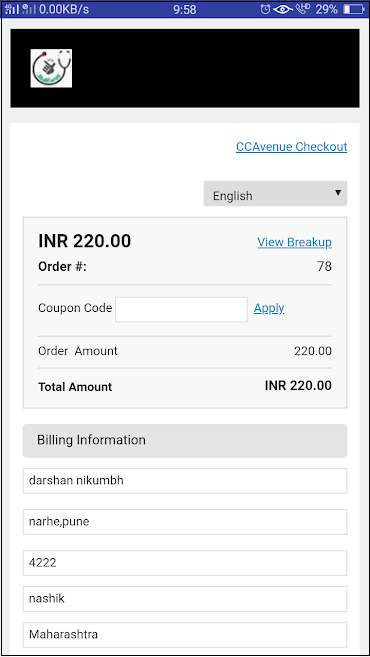The image size is (370, 657).
Task: Tap the 9:58 clock in status bar
Action: (x=185, y=9)
